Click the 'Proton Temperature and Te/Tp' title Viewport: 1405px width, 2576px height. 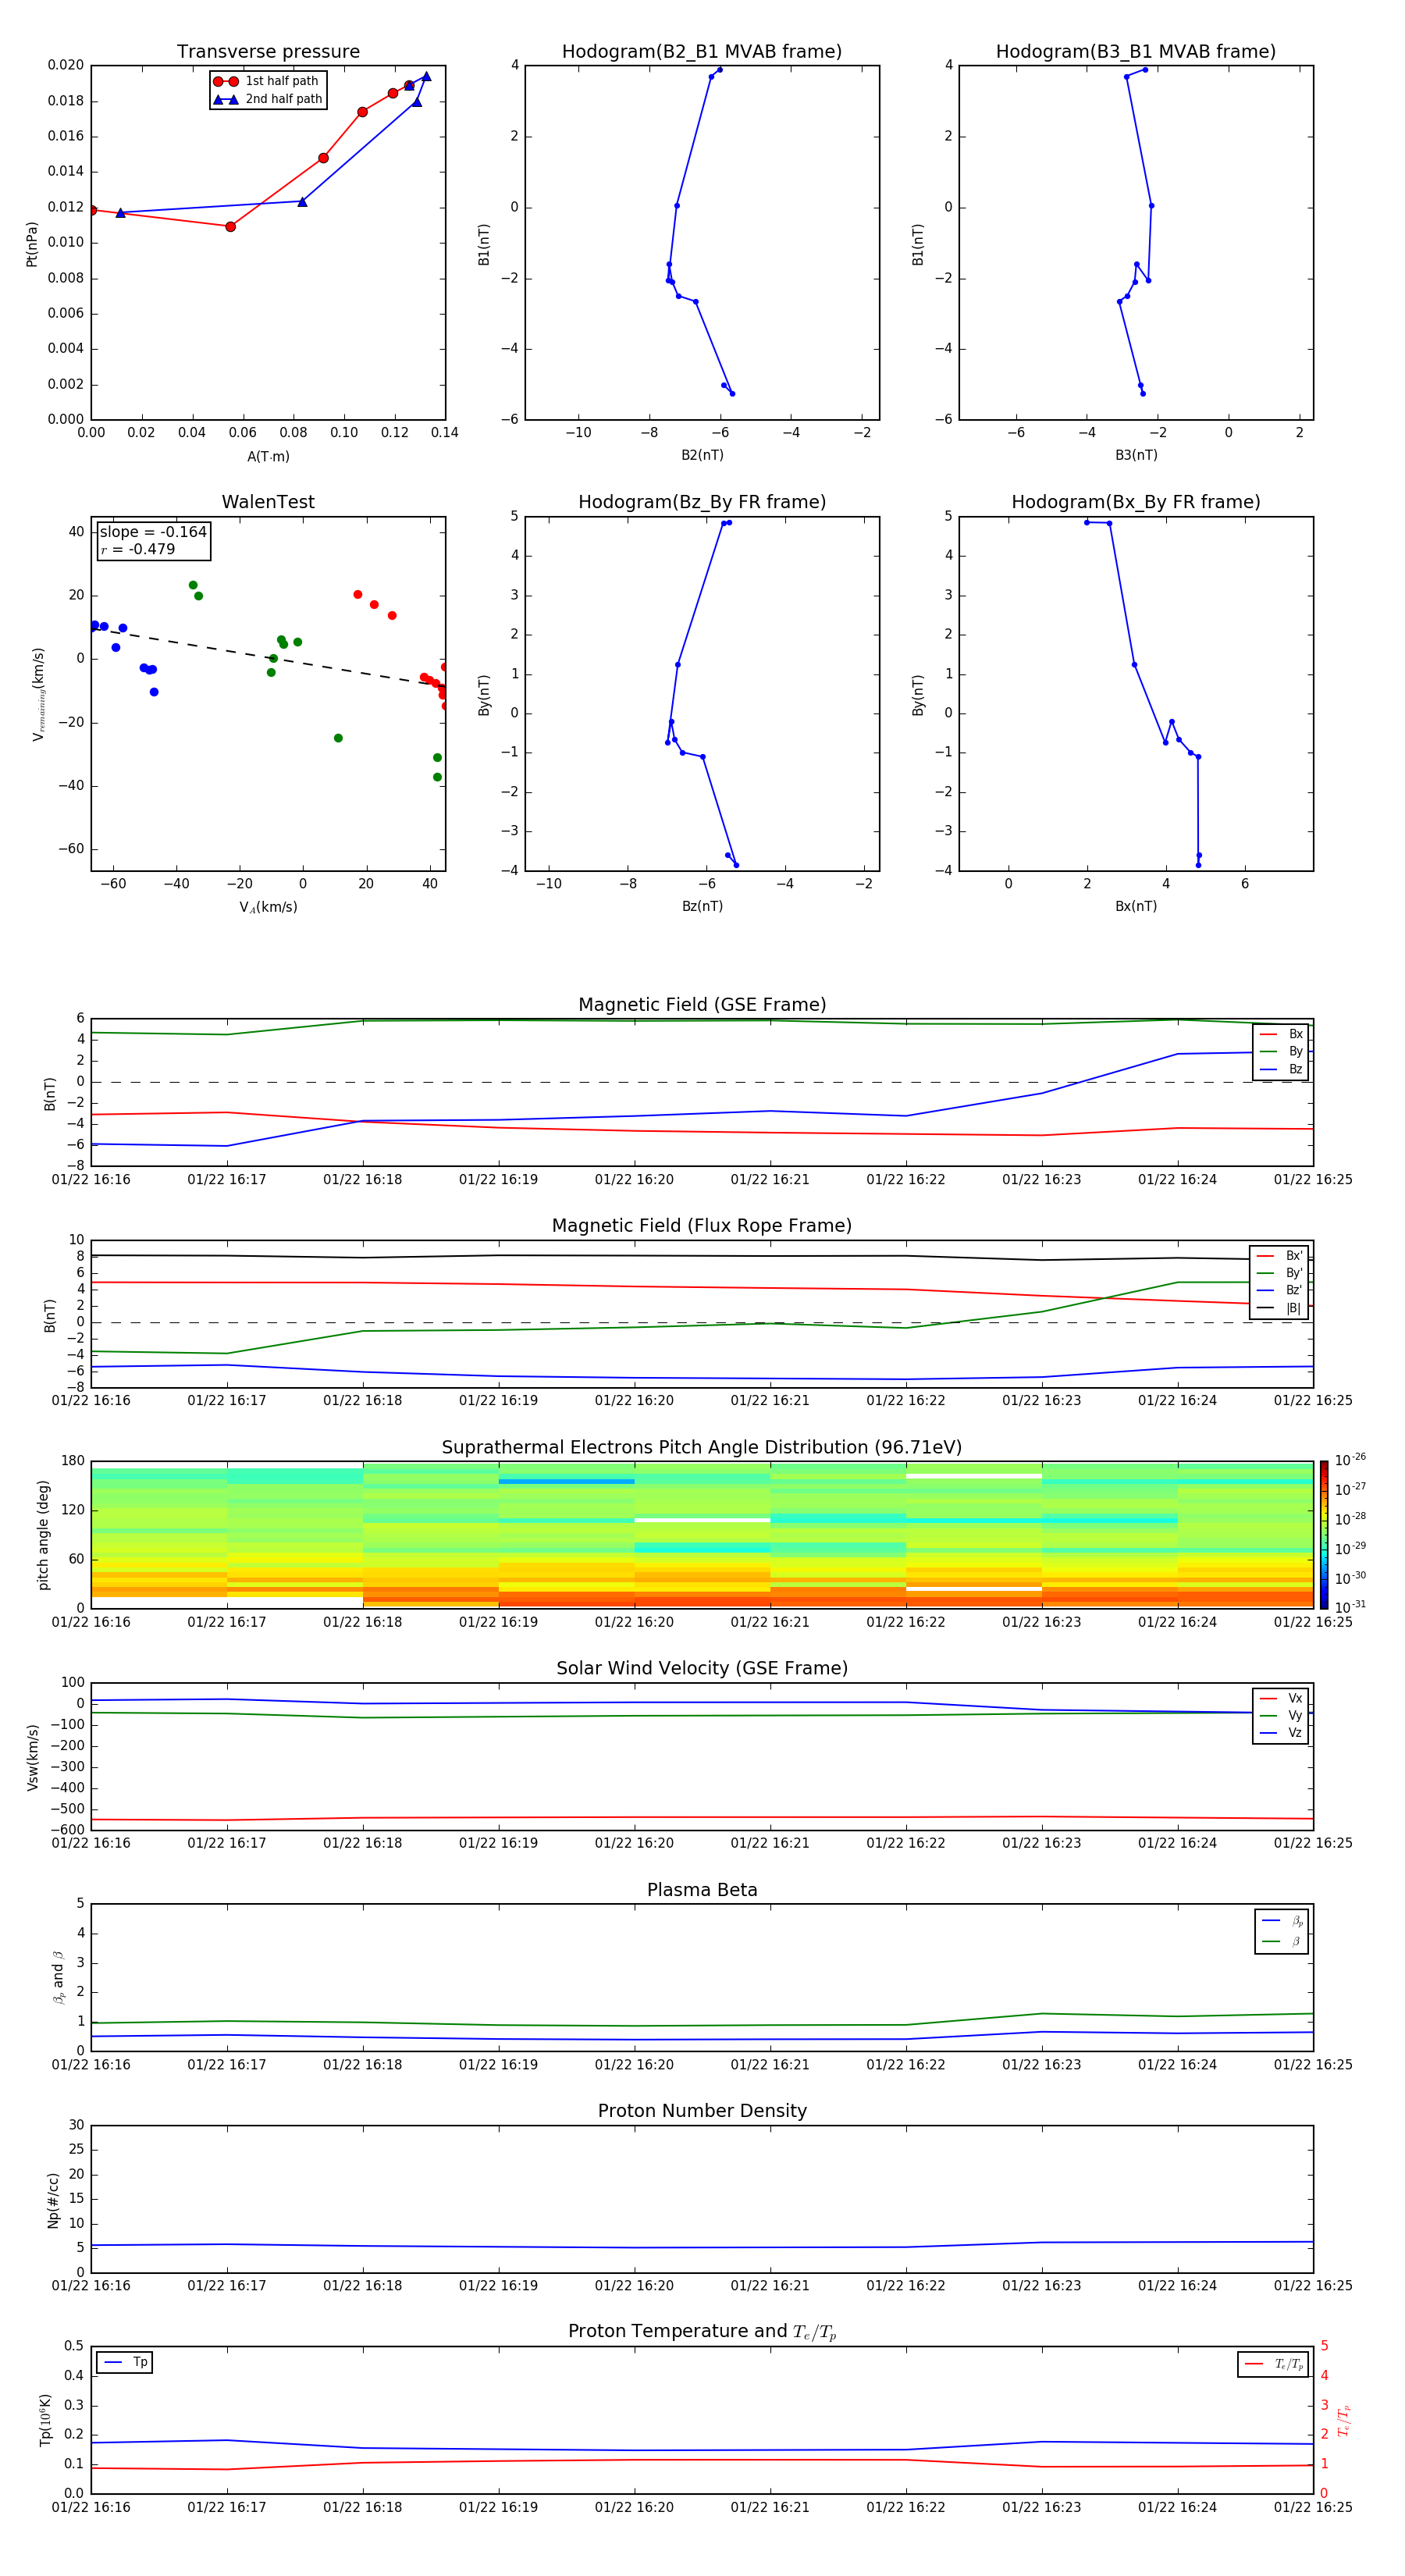(x=702, y=2332)
